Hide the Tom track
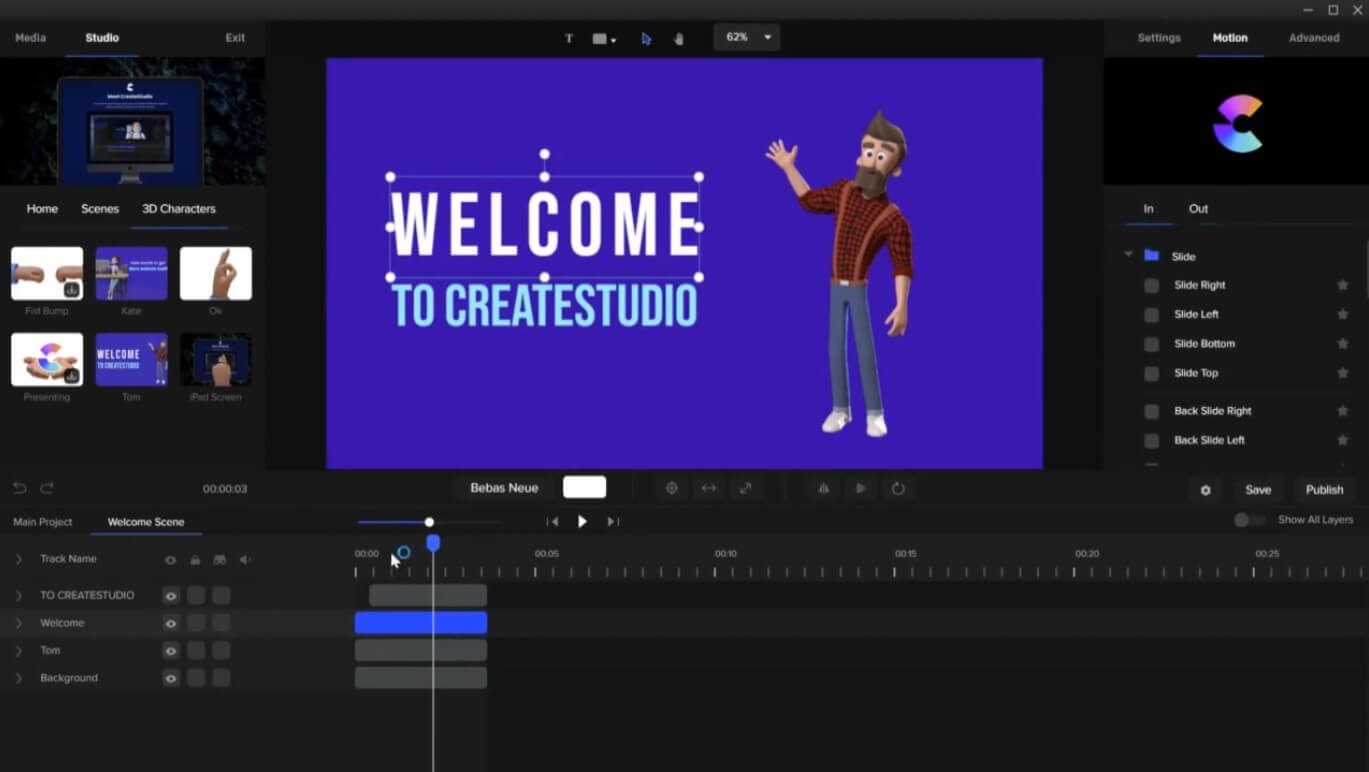This screenshot has width=1369, height=772. (x=171, y=651)
